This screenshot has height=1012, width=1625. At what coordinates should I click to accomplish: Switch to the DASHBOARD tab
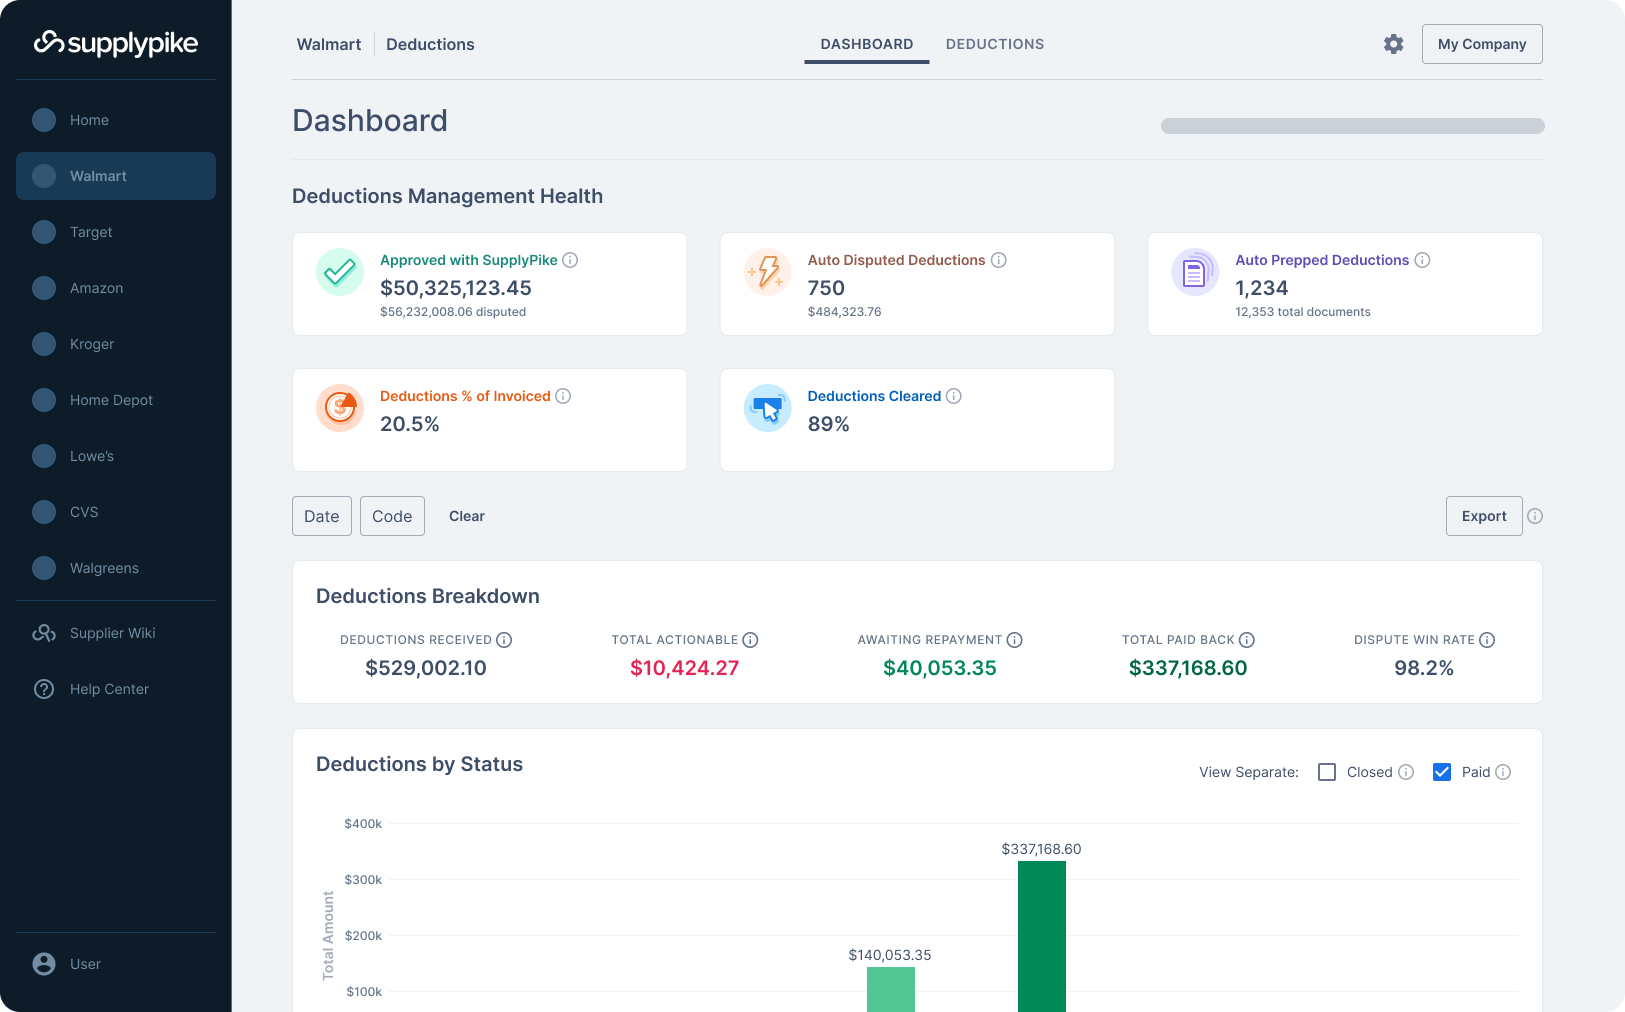(x=867, y=44)
